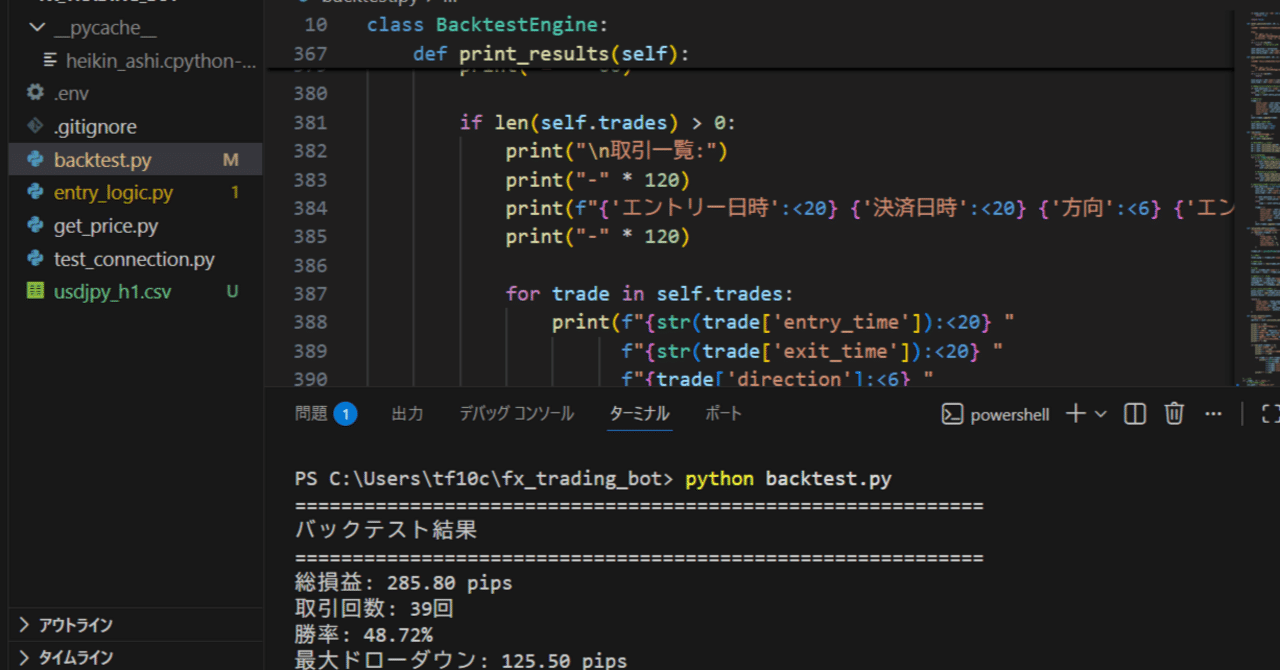Click the .gitignore file icon
Viewport: 1280px width, 670px height.
(35, 126)
